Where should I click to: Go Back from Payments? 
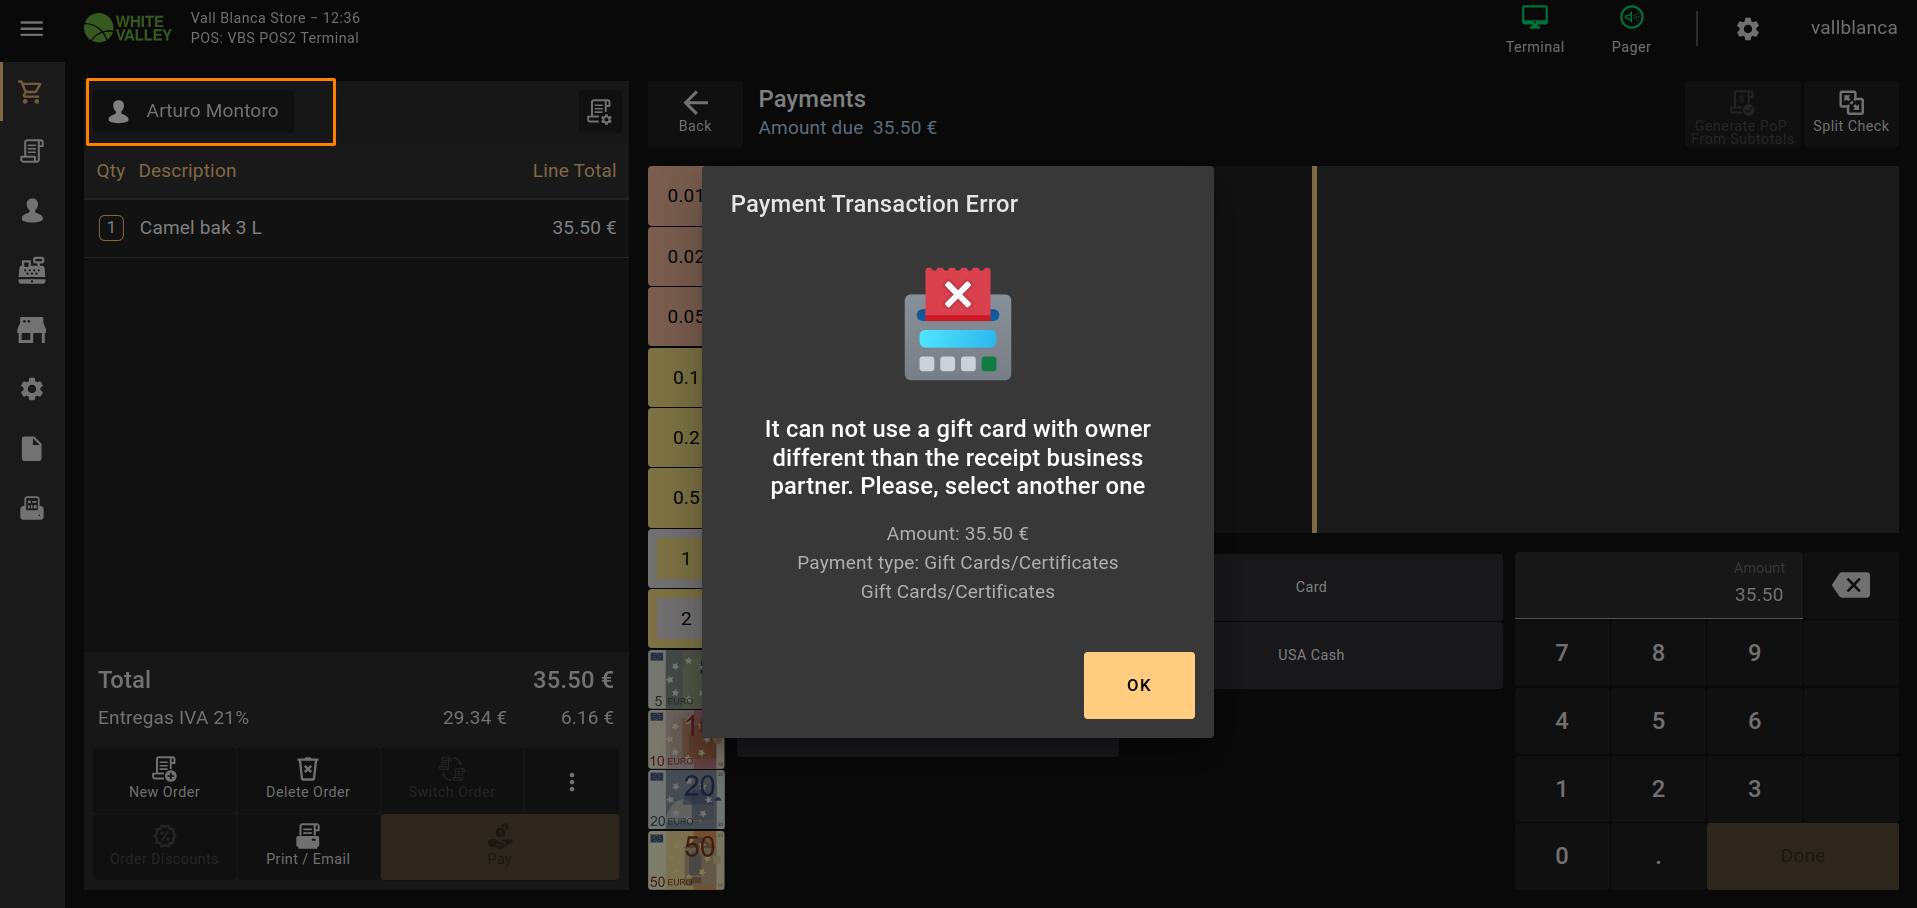point(695,112)
